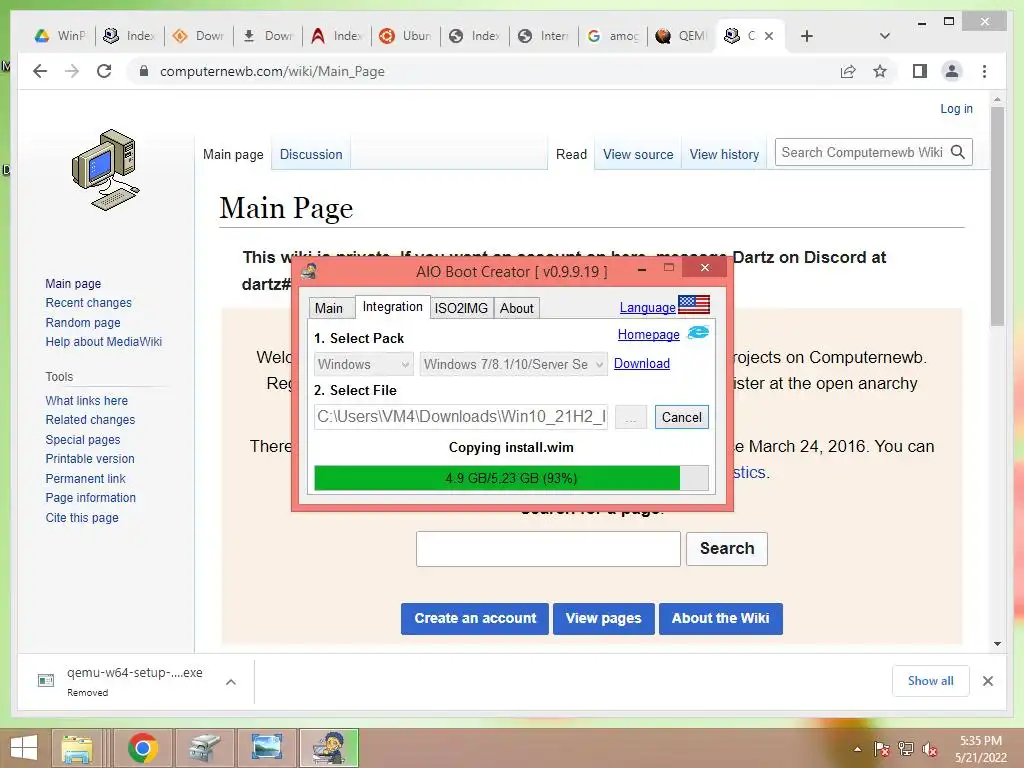Click the Select File path field
The width and height of the screenshot is (1024, 768).
click(461, 417)
